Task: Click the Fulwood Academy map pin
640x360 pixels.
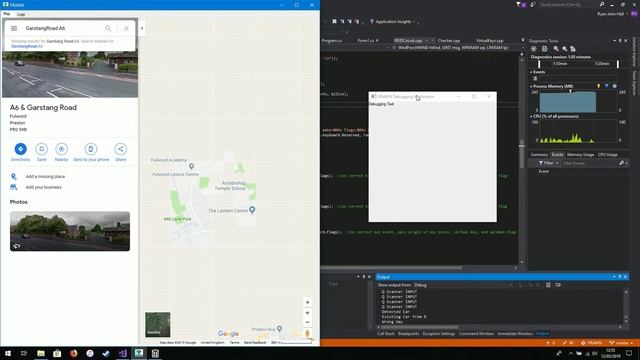Action: pos(191,166)
